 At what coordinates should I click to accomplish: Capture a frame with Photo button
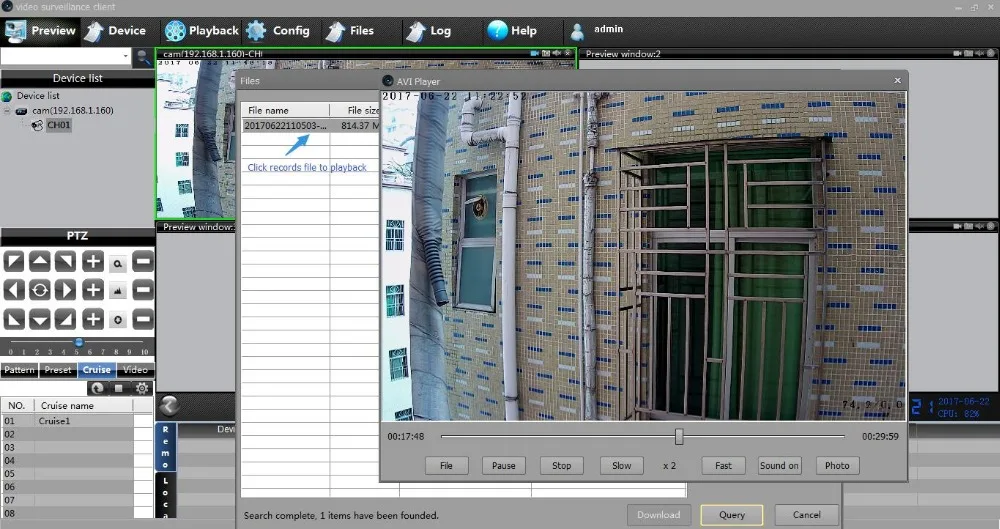point(837,466)
